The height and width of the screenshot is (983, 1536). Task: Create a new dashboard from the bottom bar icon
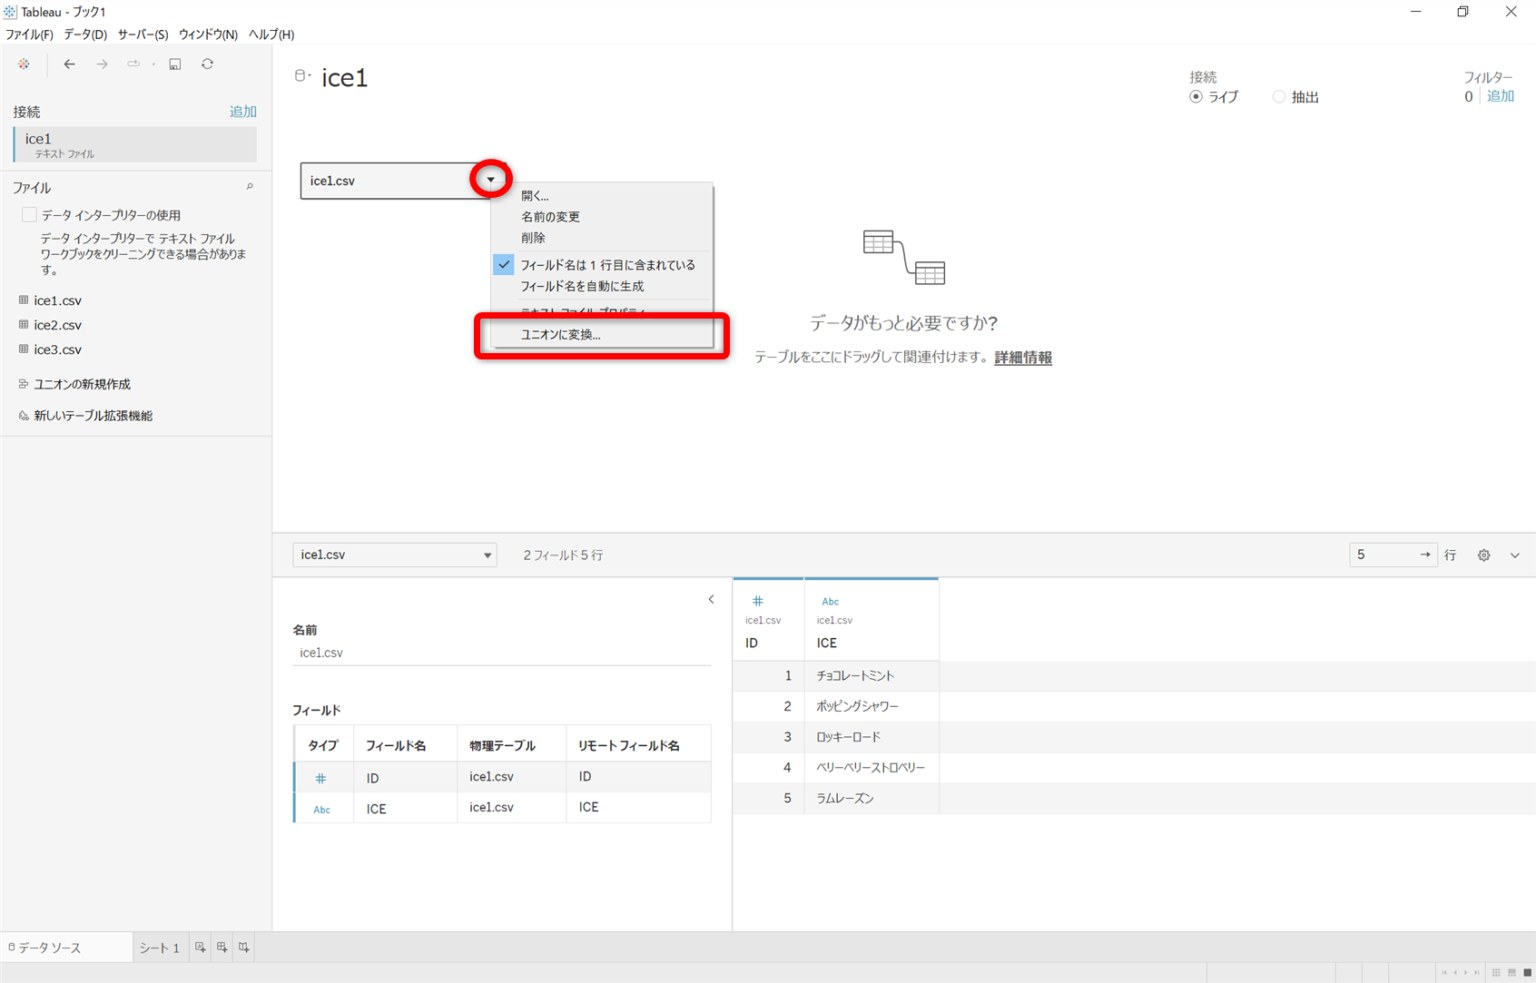point(221,947)
